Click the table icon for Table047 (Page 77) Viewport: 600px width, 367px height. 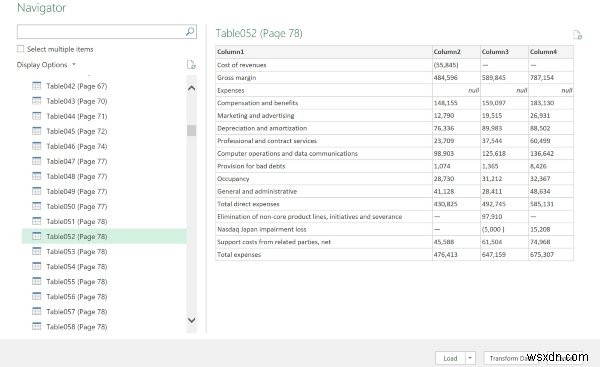pos(37,161)
